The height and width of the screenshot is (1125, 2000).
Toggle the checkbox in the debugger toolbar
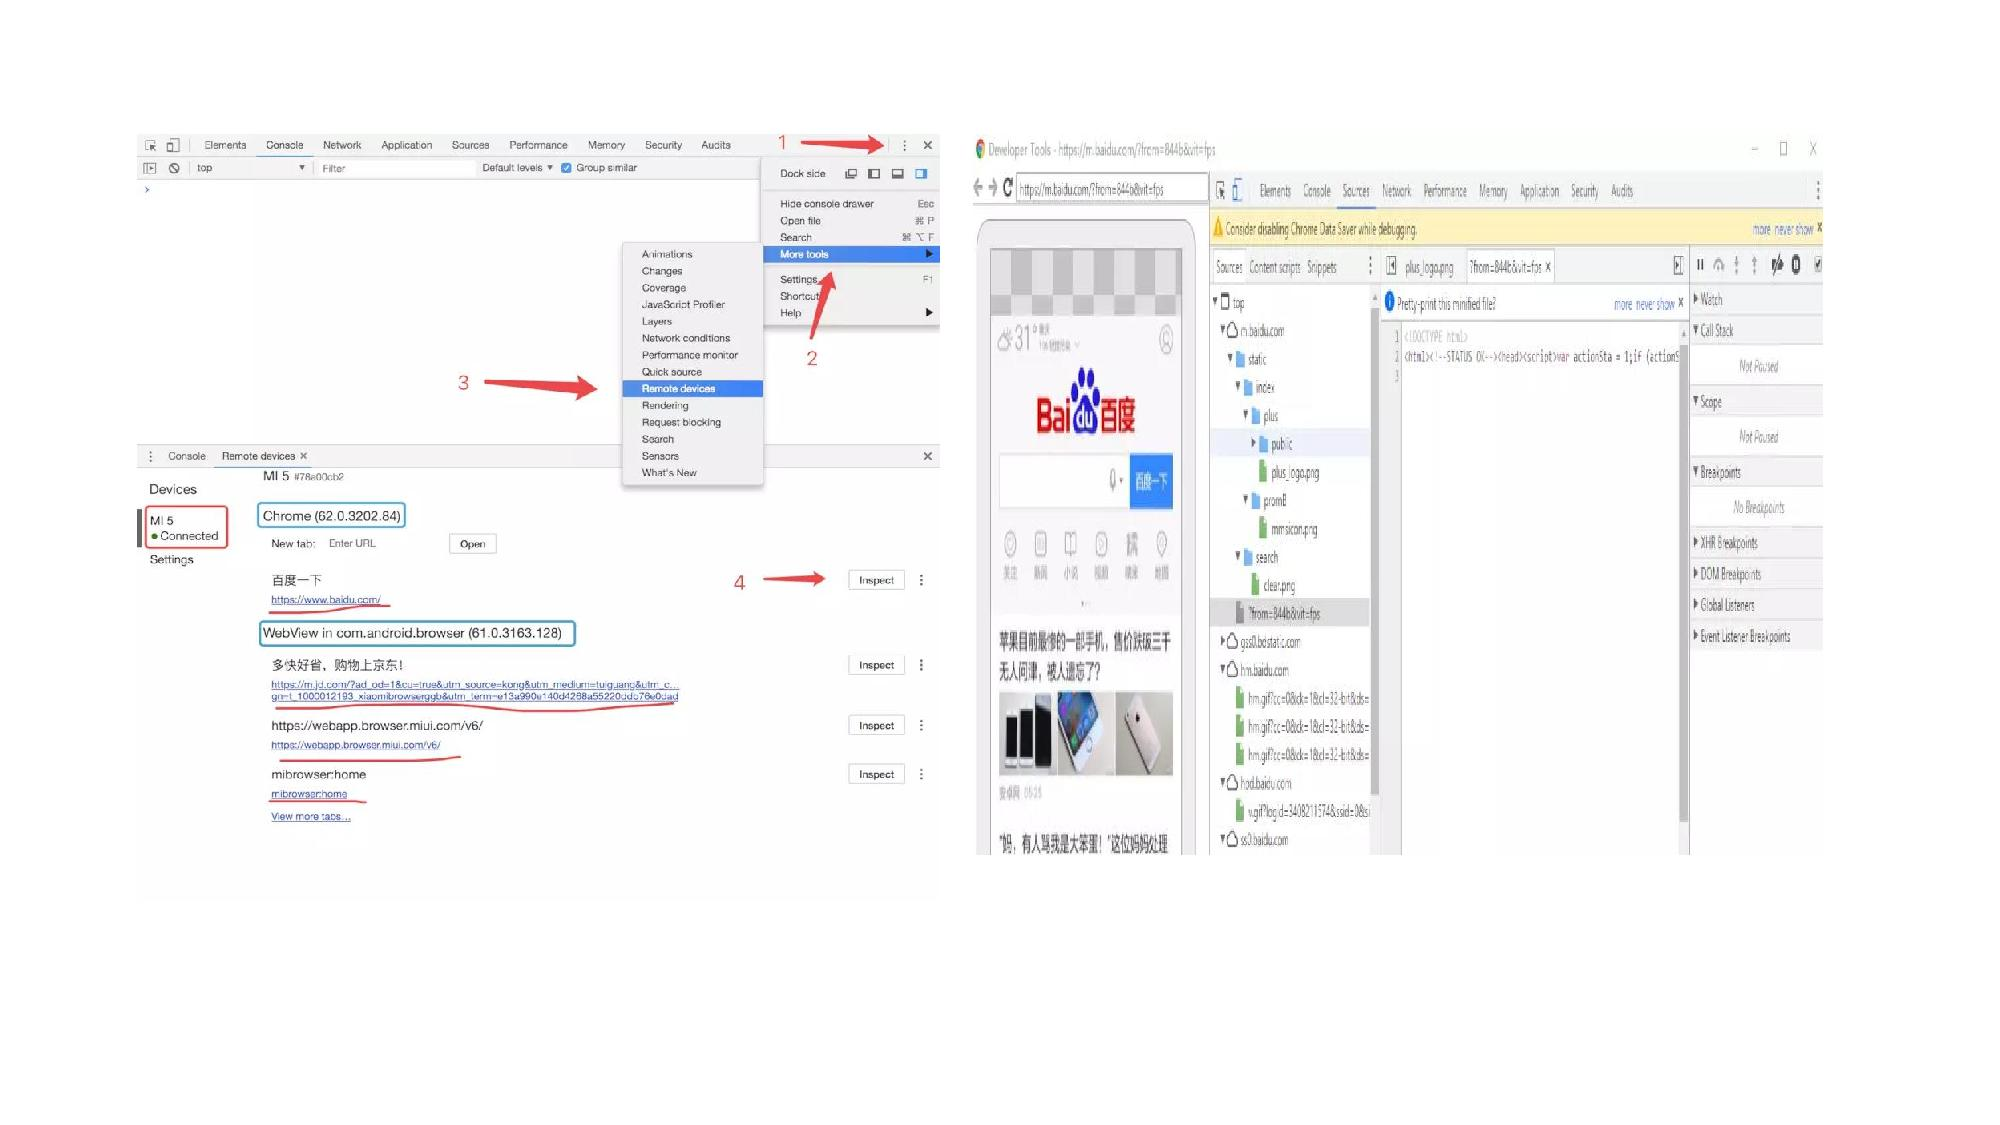pyautogui.click(x=1817, y=265)
